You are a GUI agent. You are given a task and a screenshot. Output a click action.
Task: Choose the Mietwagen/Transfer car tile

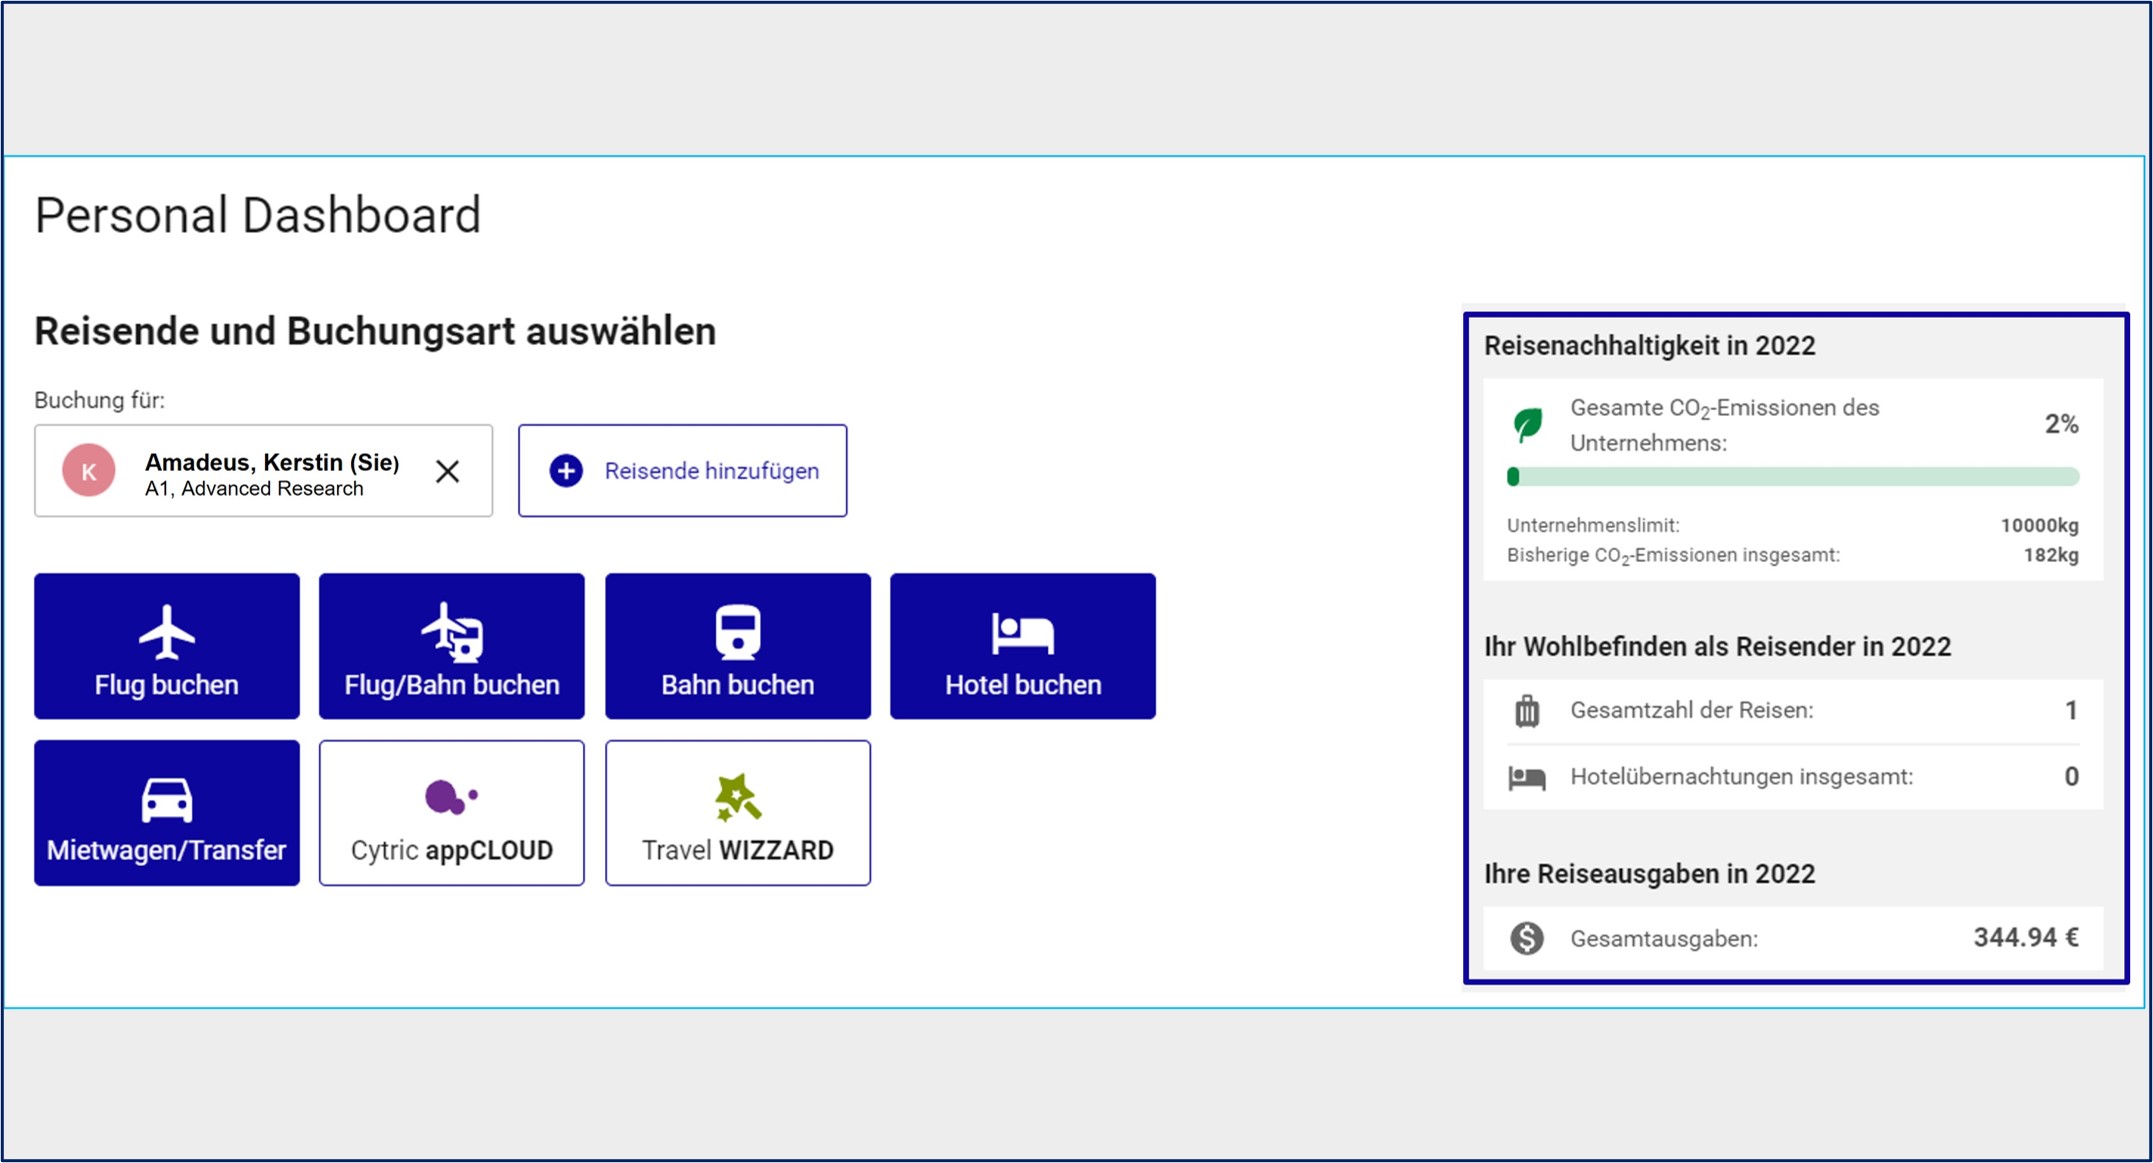coord(166,812)
